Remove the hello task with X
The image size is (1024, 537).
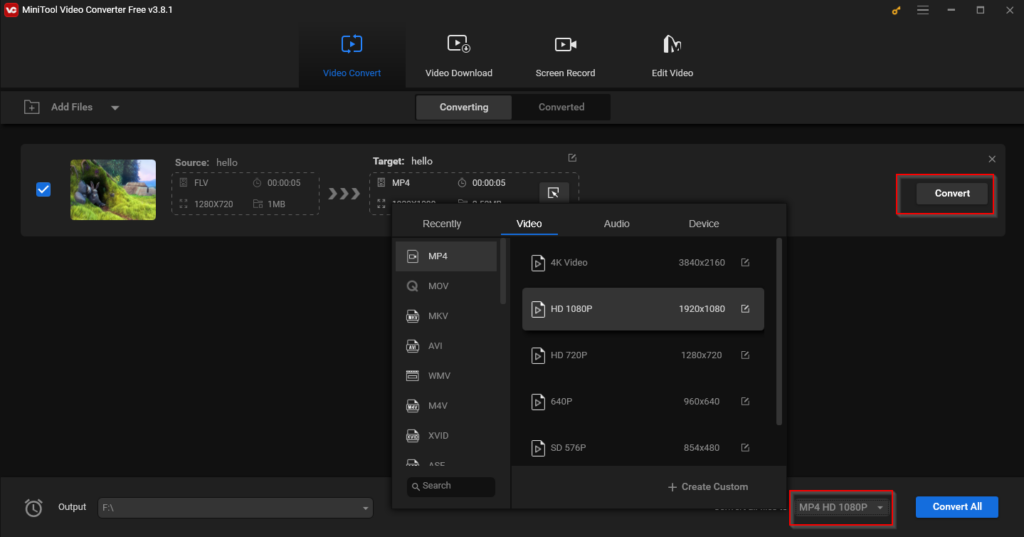point(992,159)
